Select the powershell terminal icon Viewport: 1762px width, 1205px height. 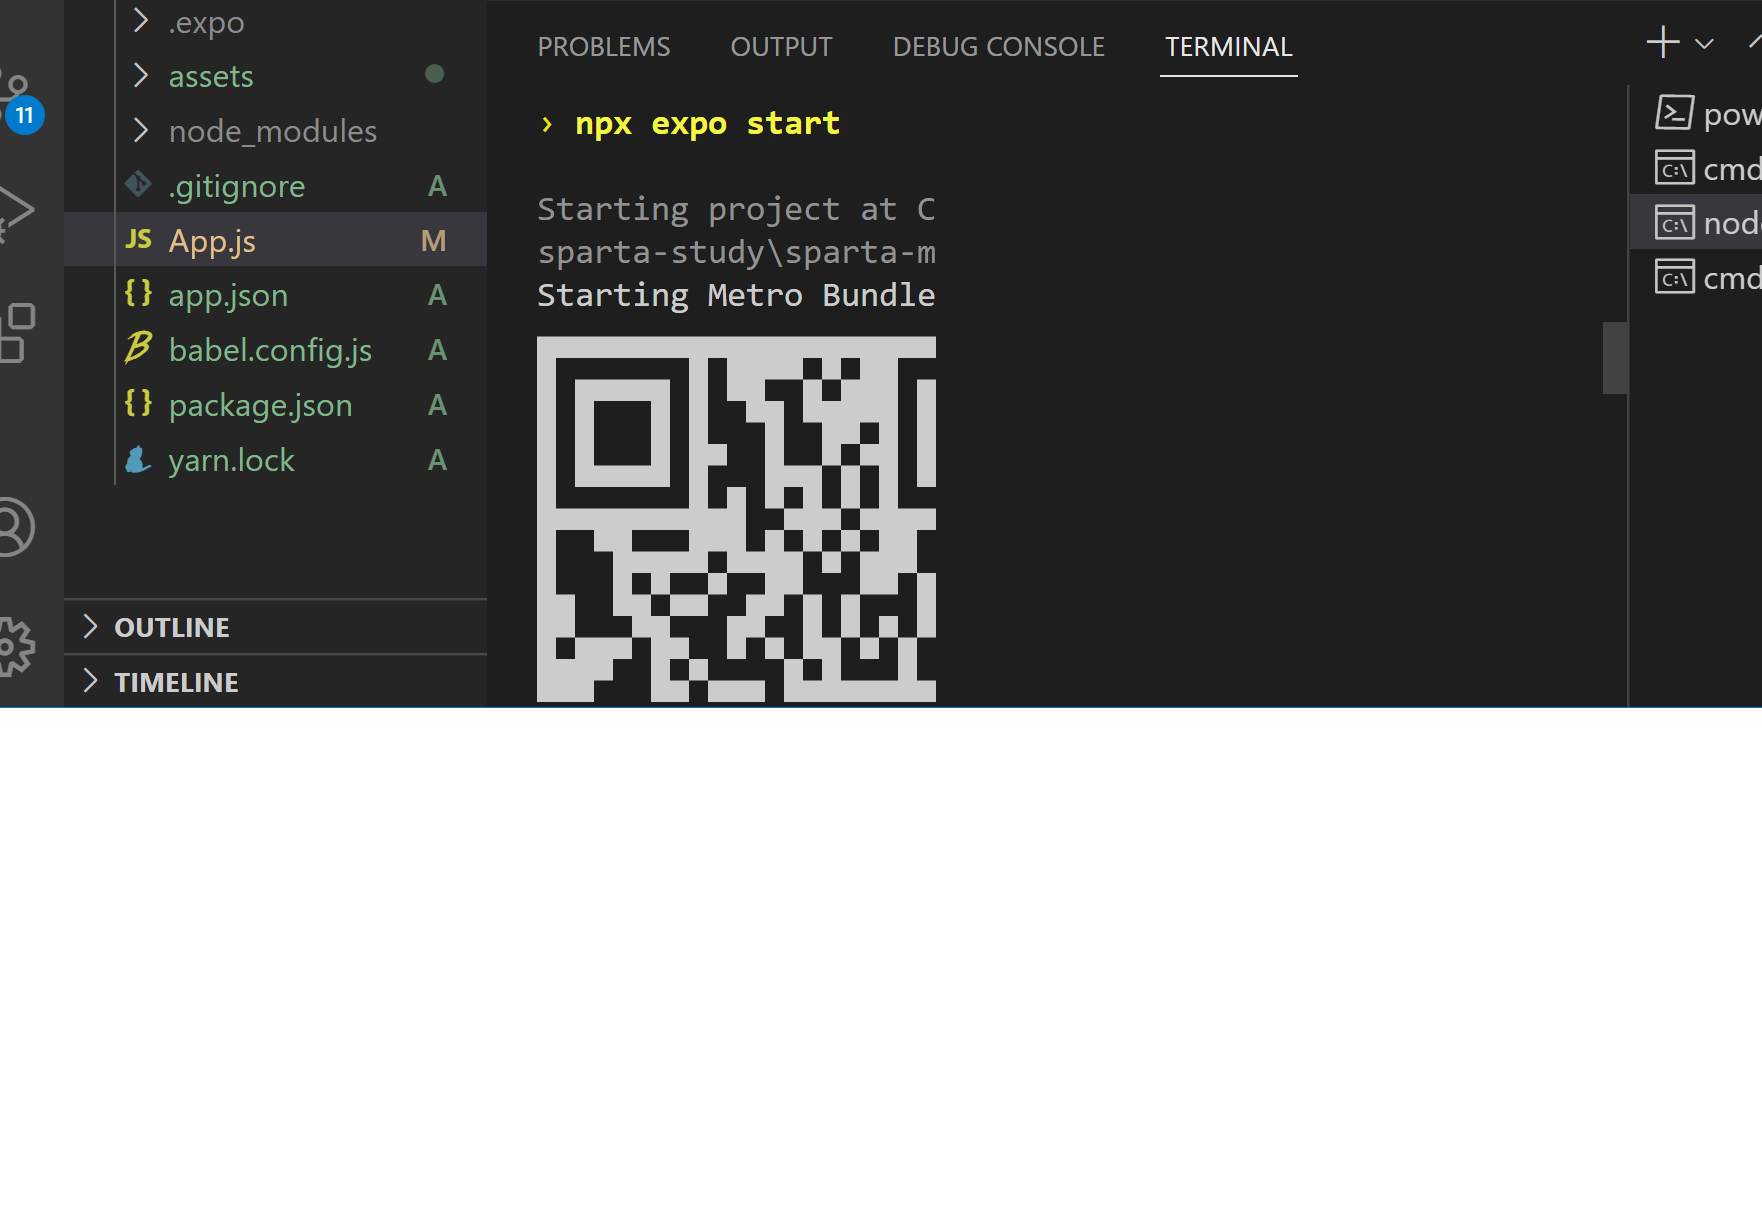point(1674,113)
